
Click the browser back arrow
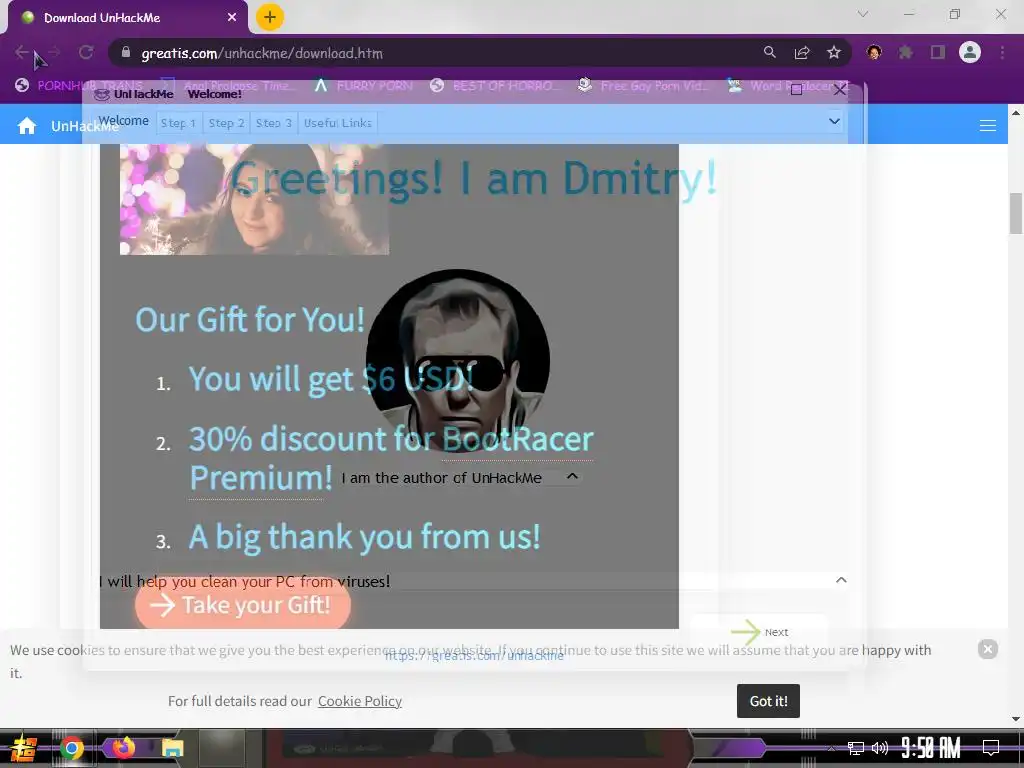pos(22,52)
